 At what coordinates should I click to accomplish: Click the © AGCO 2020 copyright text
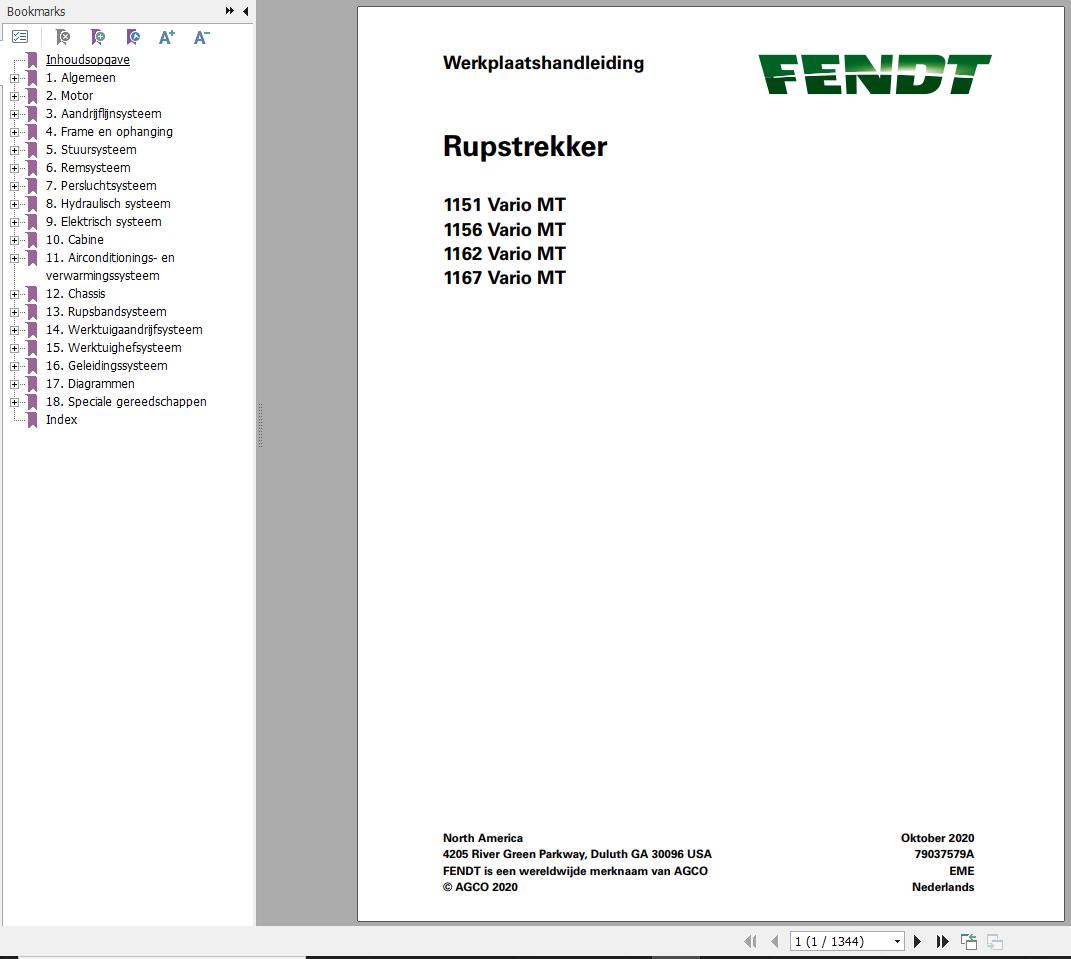[480, 887]
